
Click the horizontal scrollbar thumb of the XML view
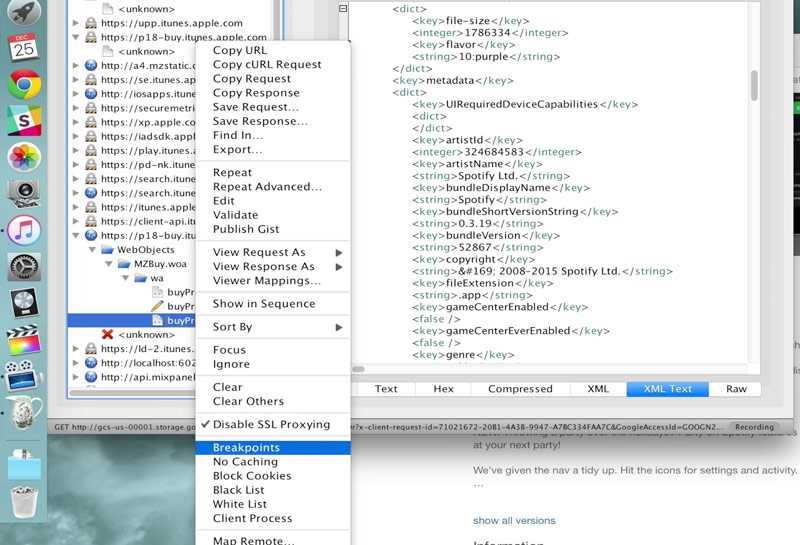pyautogui.click(x=359, y=369)
